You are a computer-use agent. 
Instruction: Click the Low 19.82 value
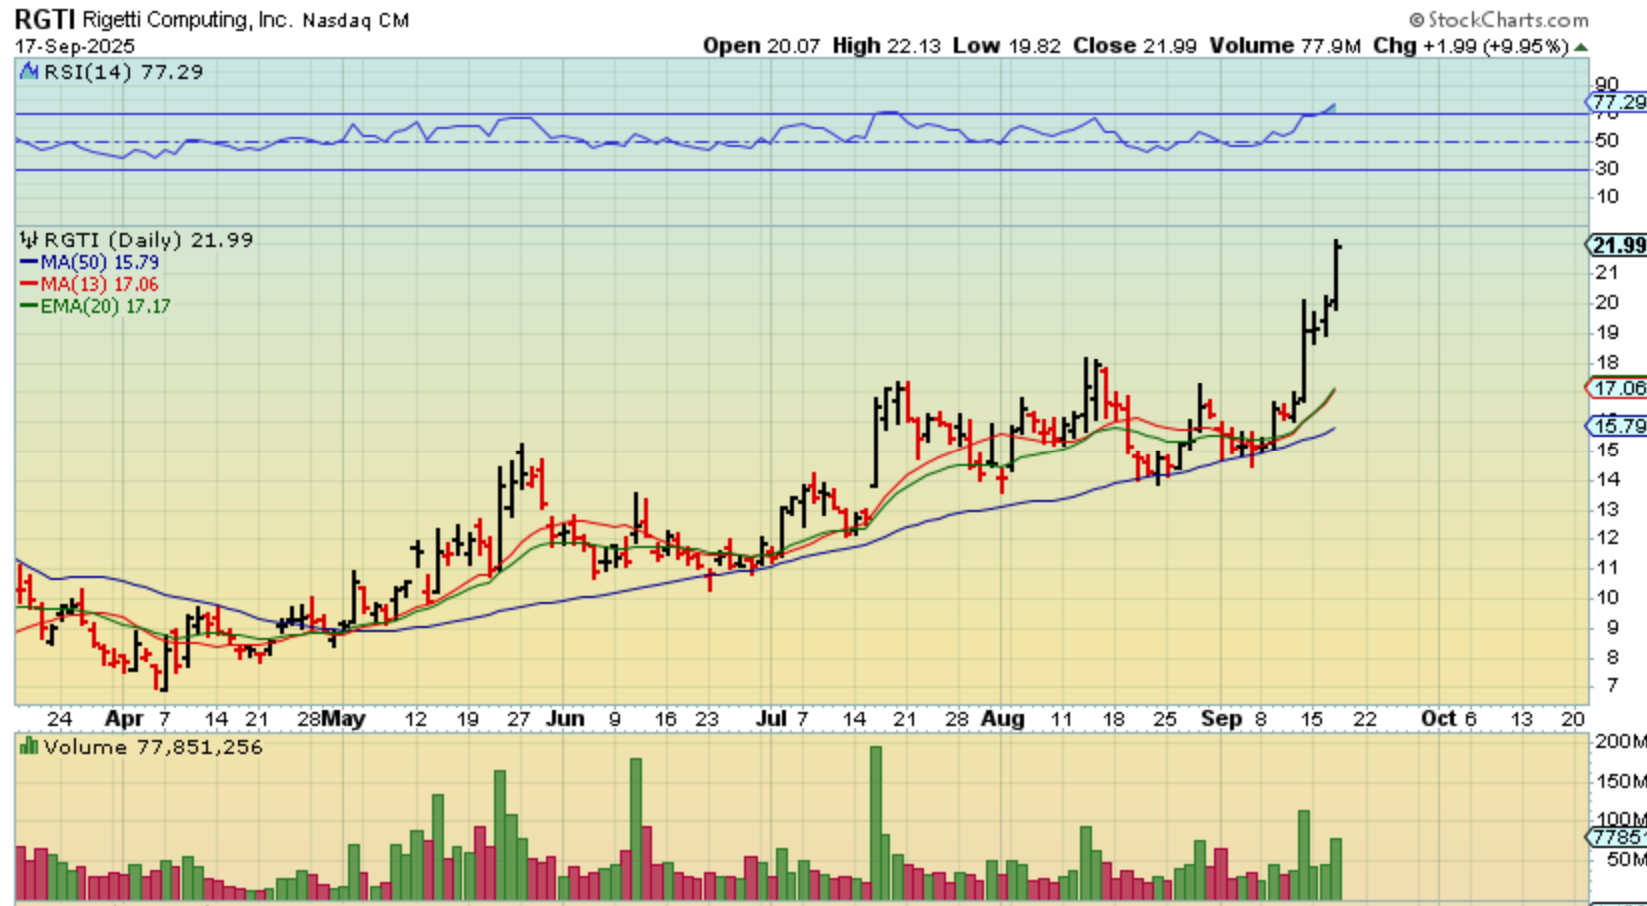1006,46
